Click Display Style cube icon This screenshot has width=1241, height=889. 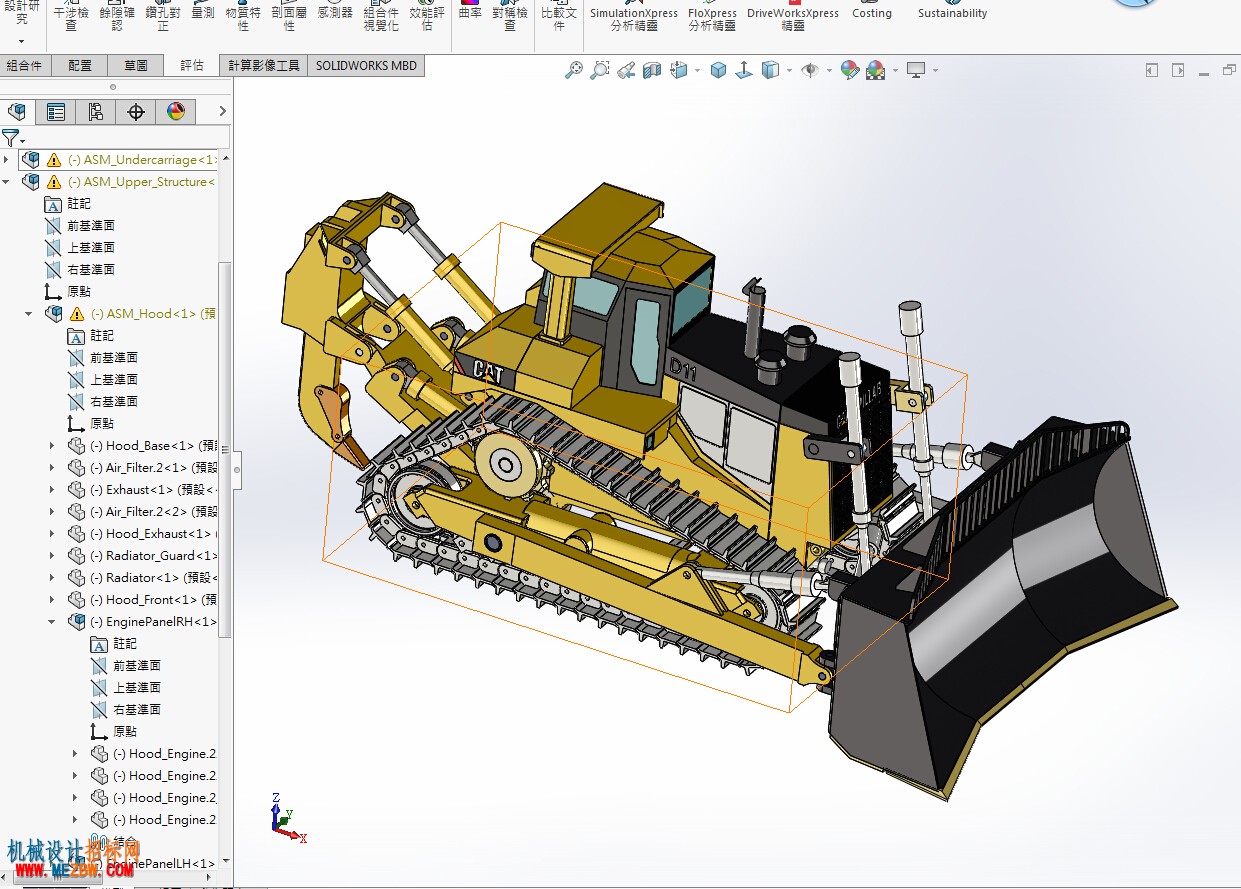pyautogui.click(x=771, y=70)
